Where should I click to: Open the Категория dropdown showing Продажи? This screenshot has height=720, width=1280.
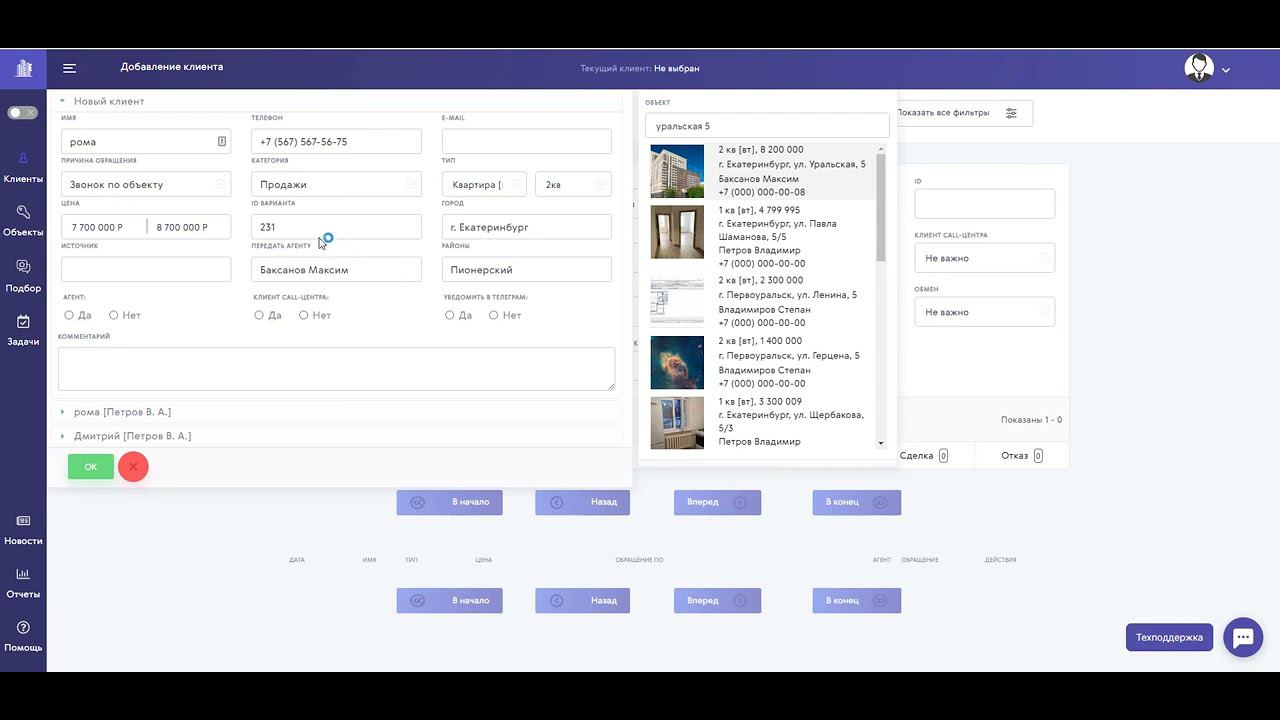pos(336,184)
